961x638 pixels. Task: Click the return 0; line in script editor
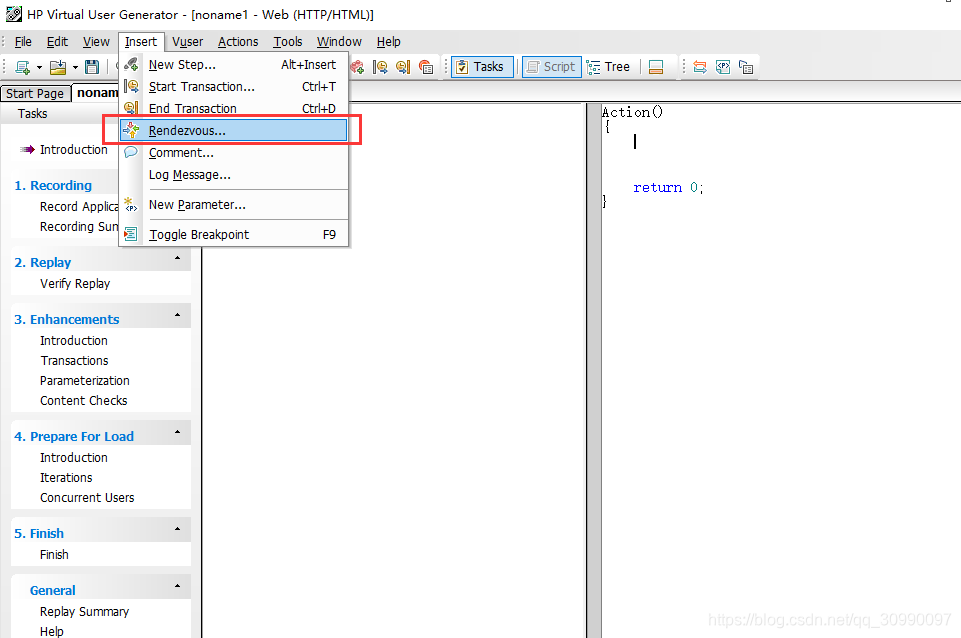point(668,188)
